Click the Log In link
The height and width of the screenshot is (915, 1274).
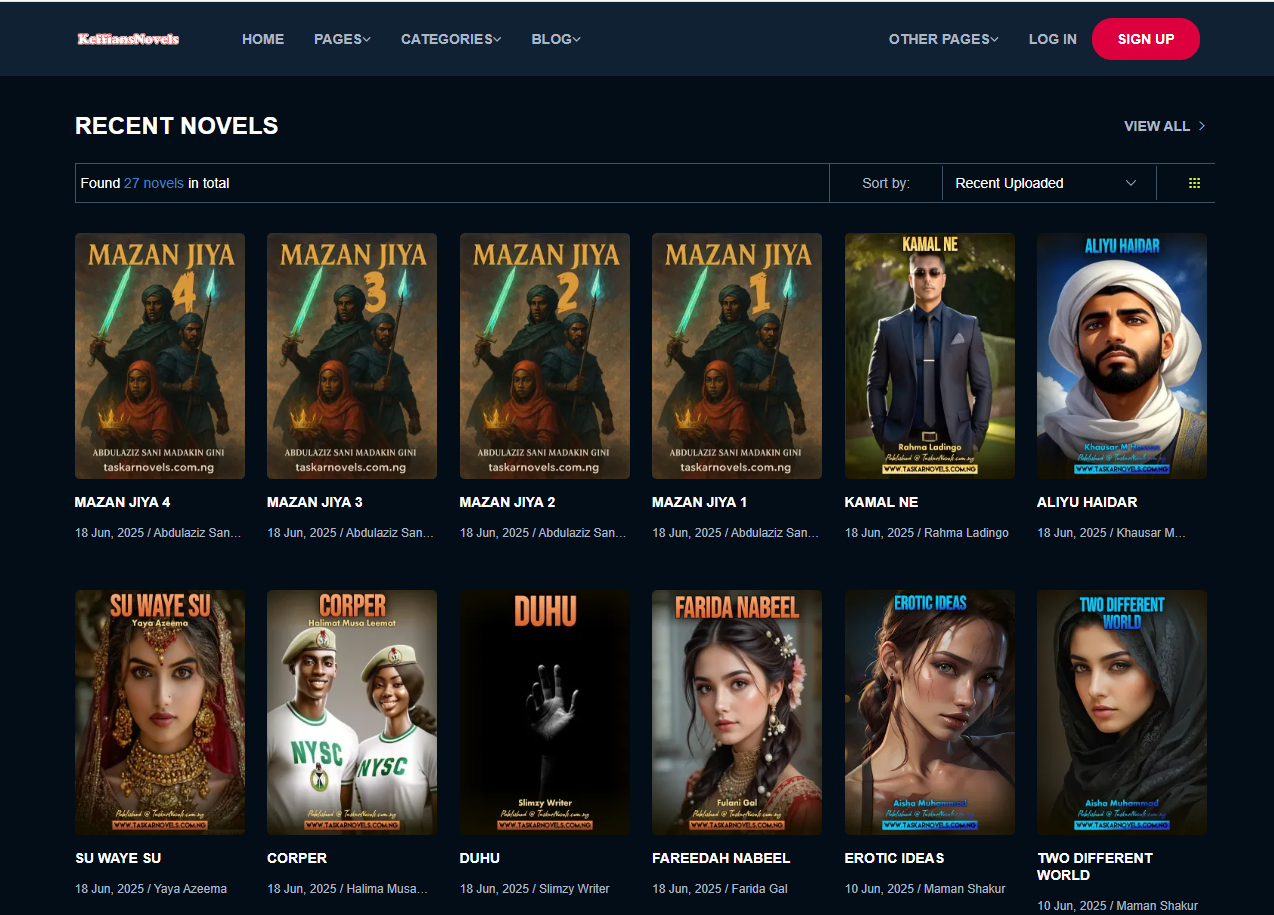pos(1052,39)
